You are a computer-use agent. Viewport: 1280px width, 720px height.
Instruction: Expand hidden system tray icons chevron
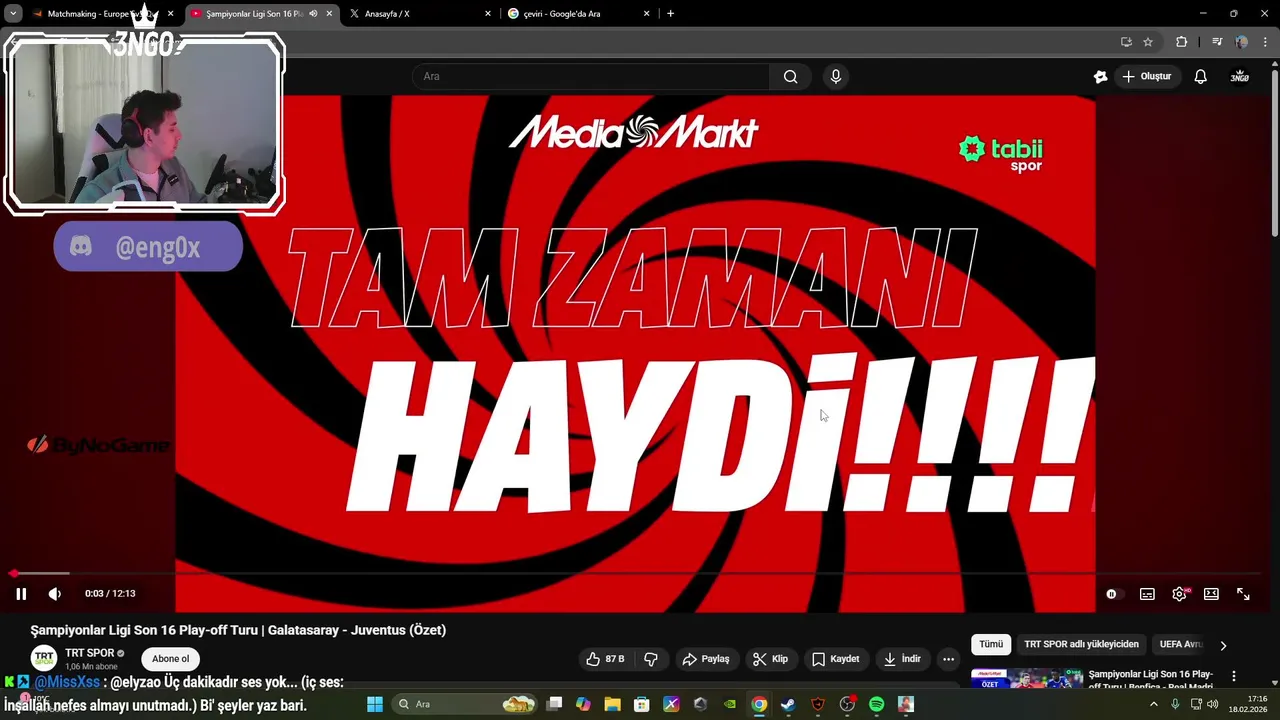tap(1154, 704)
